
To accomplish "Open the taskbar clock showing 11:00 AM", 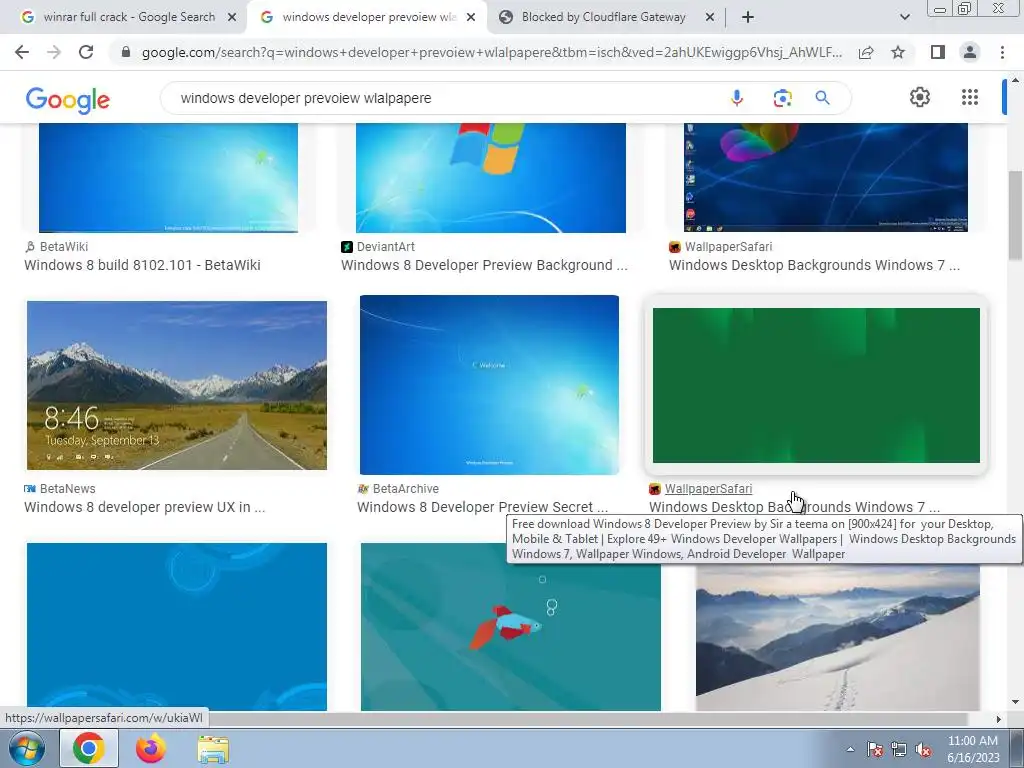I will coord(972,749).
